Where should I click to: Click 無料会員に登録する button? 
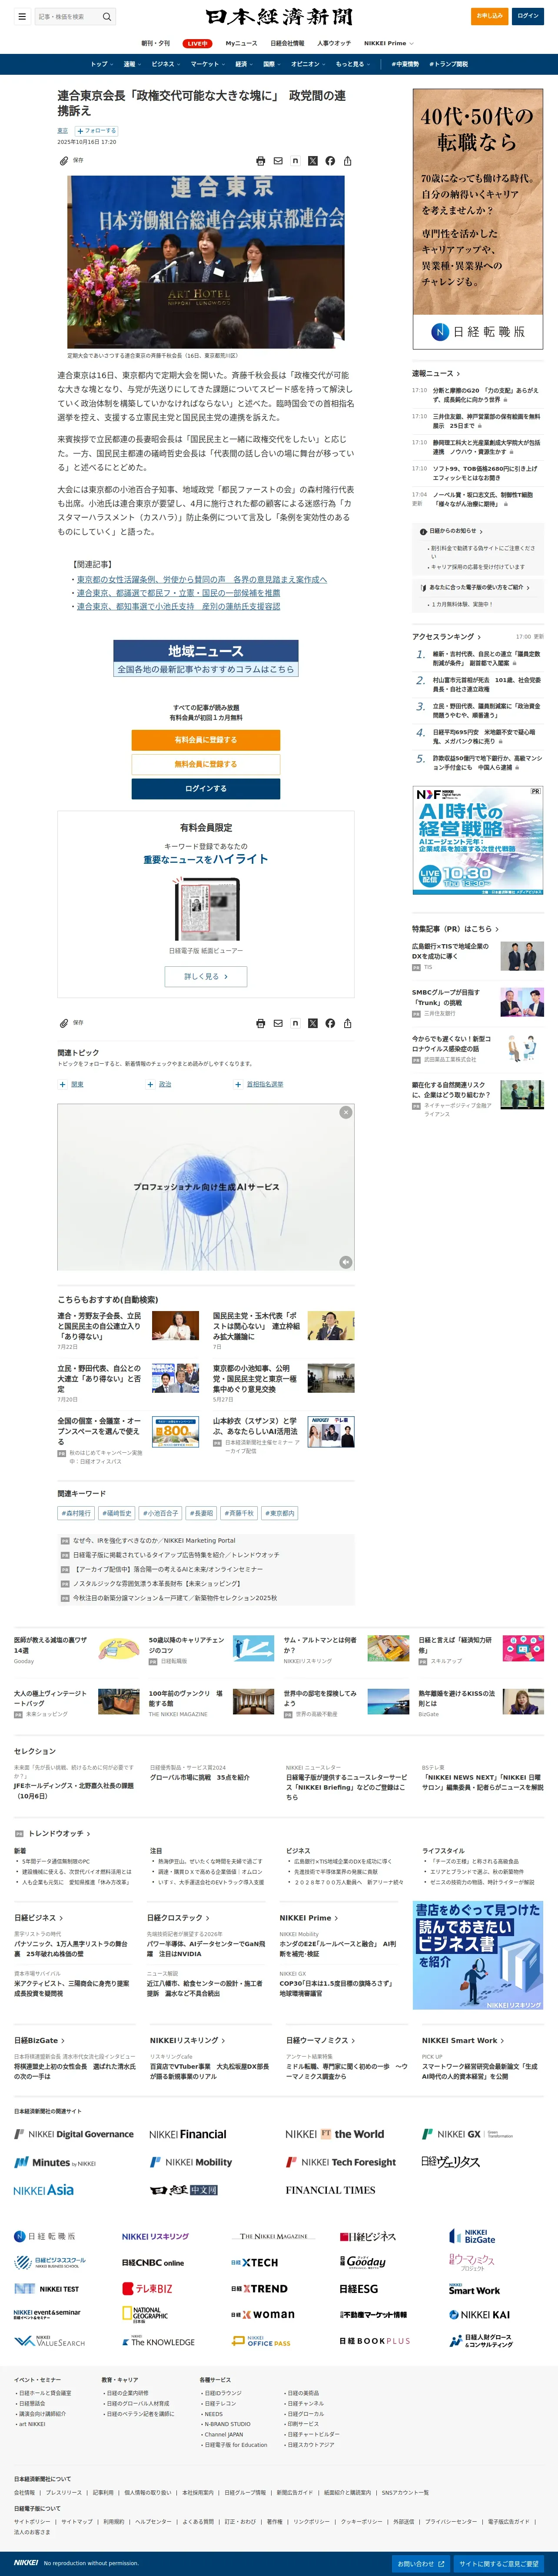pyautogui.click(x=206, y=764)
